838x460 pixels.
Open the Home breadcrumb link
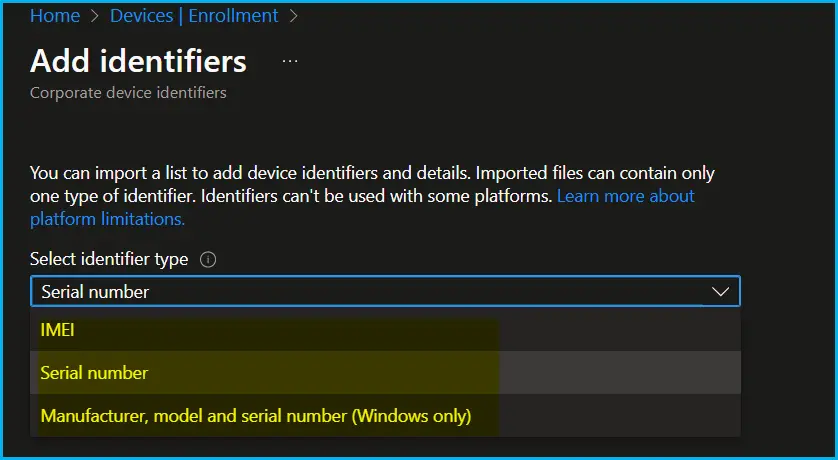pos(55,15)
